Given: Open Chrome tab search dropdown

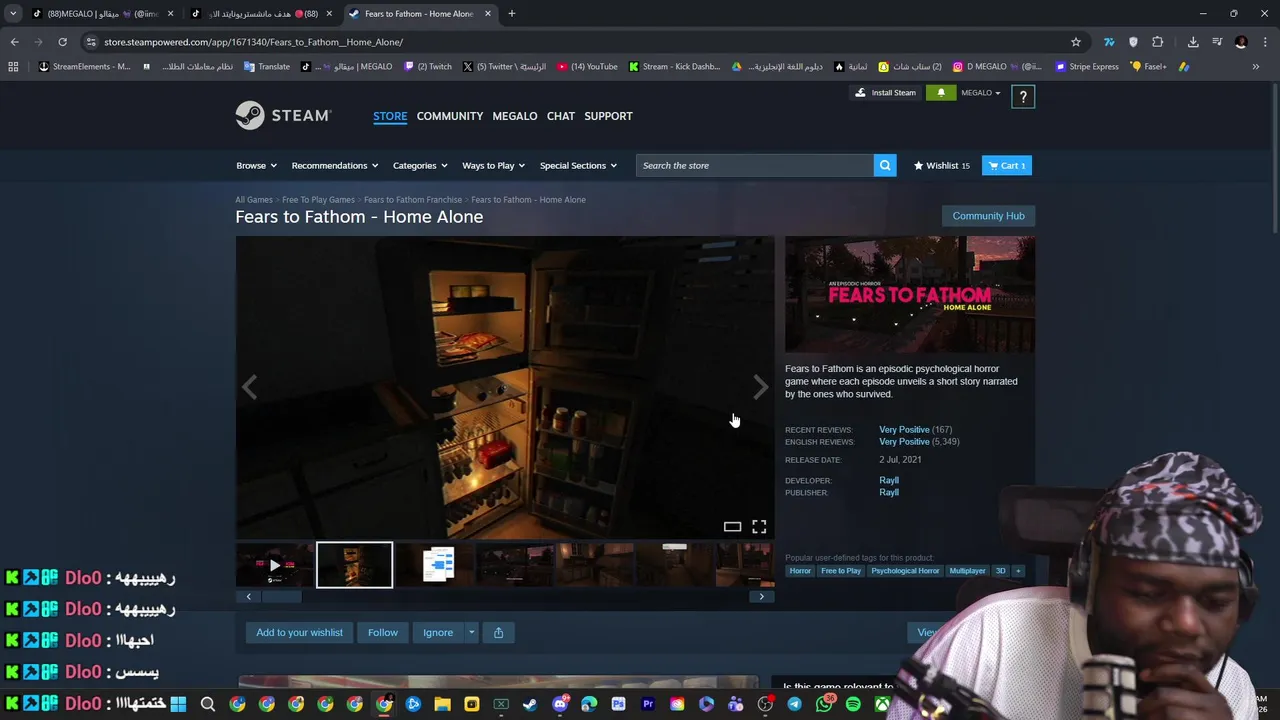Looking at the screenshot, I should (13, 14).
